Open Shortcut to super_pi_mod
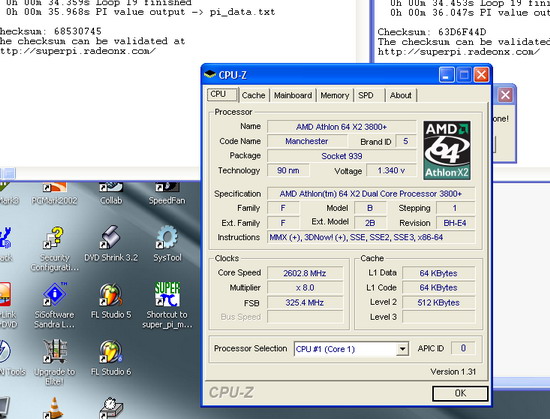This screenshot has width=550, height=419. (167, 306)
